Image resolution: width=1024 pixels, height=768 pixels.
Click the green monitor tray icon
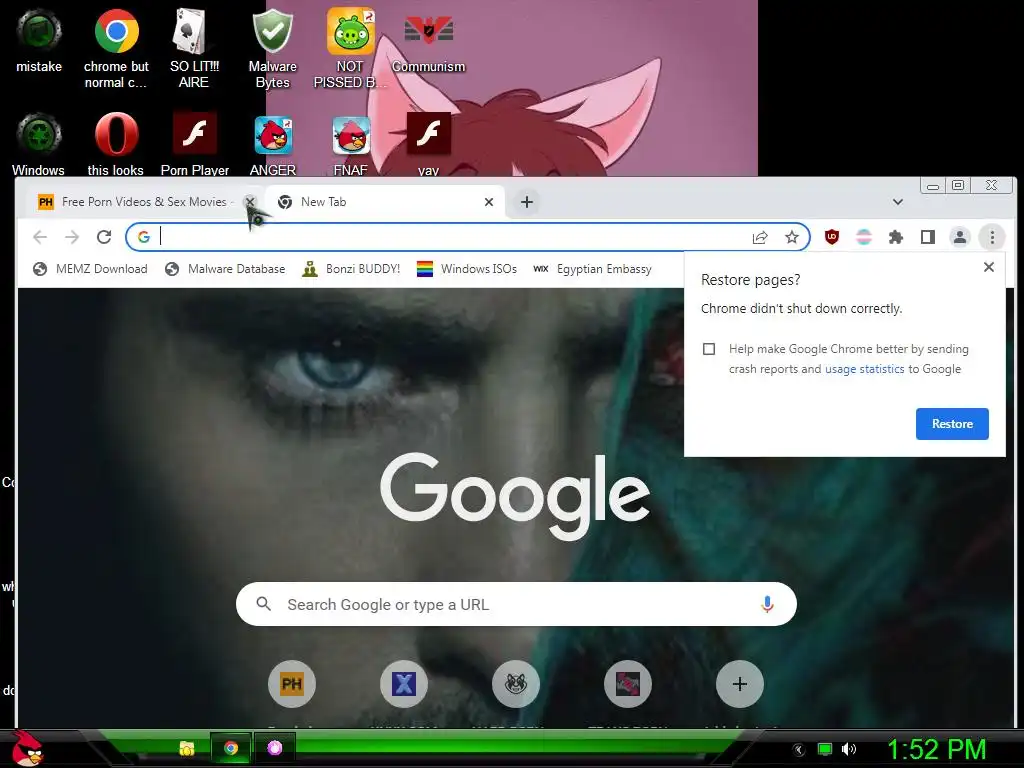tap(825, 749)
